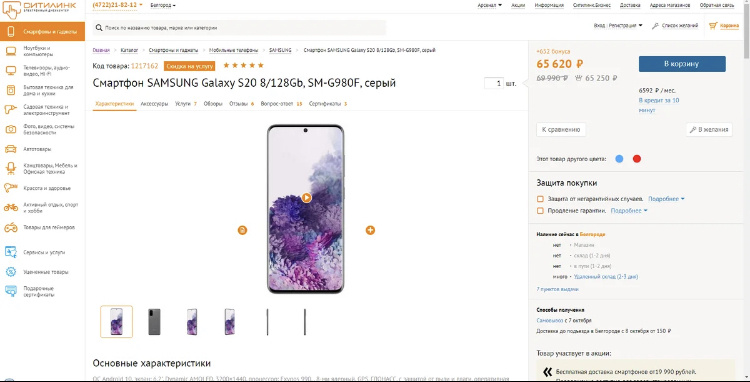The height and width of the screenshot is (382, 750).
Task: Add the phone with В корзину button
Action: [x=682, y=64]
